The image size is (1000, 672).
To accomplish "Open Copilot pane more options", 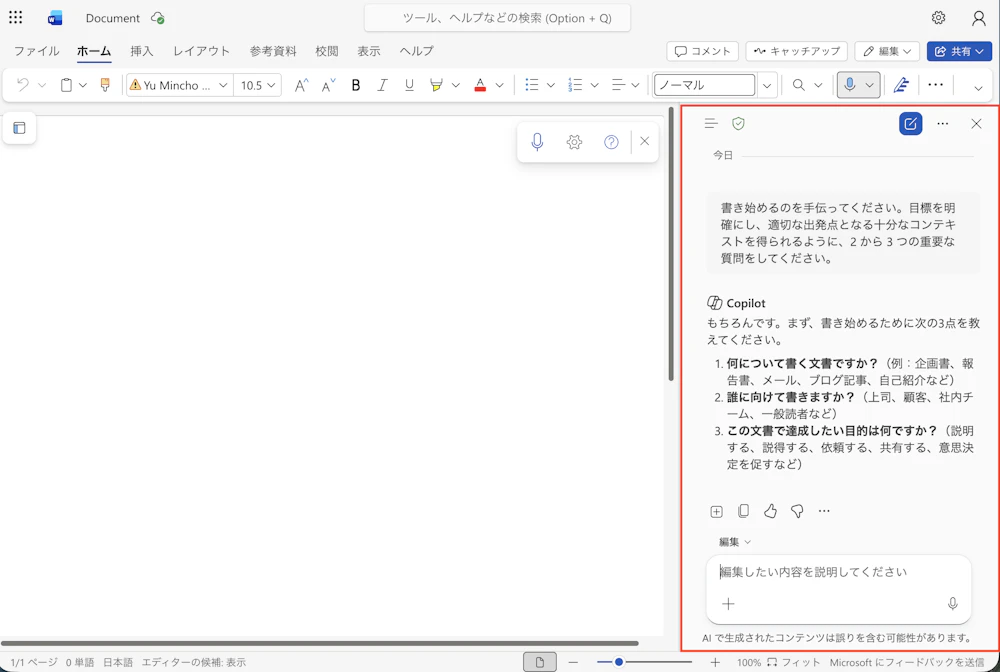I will pos(943,124).
